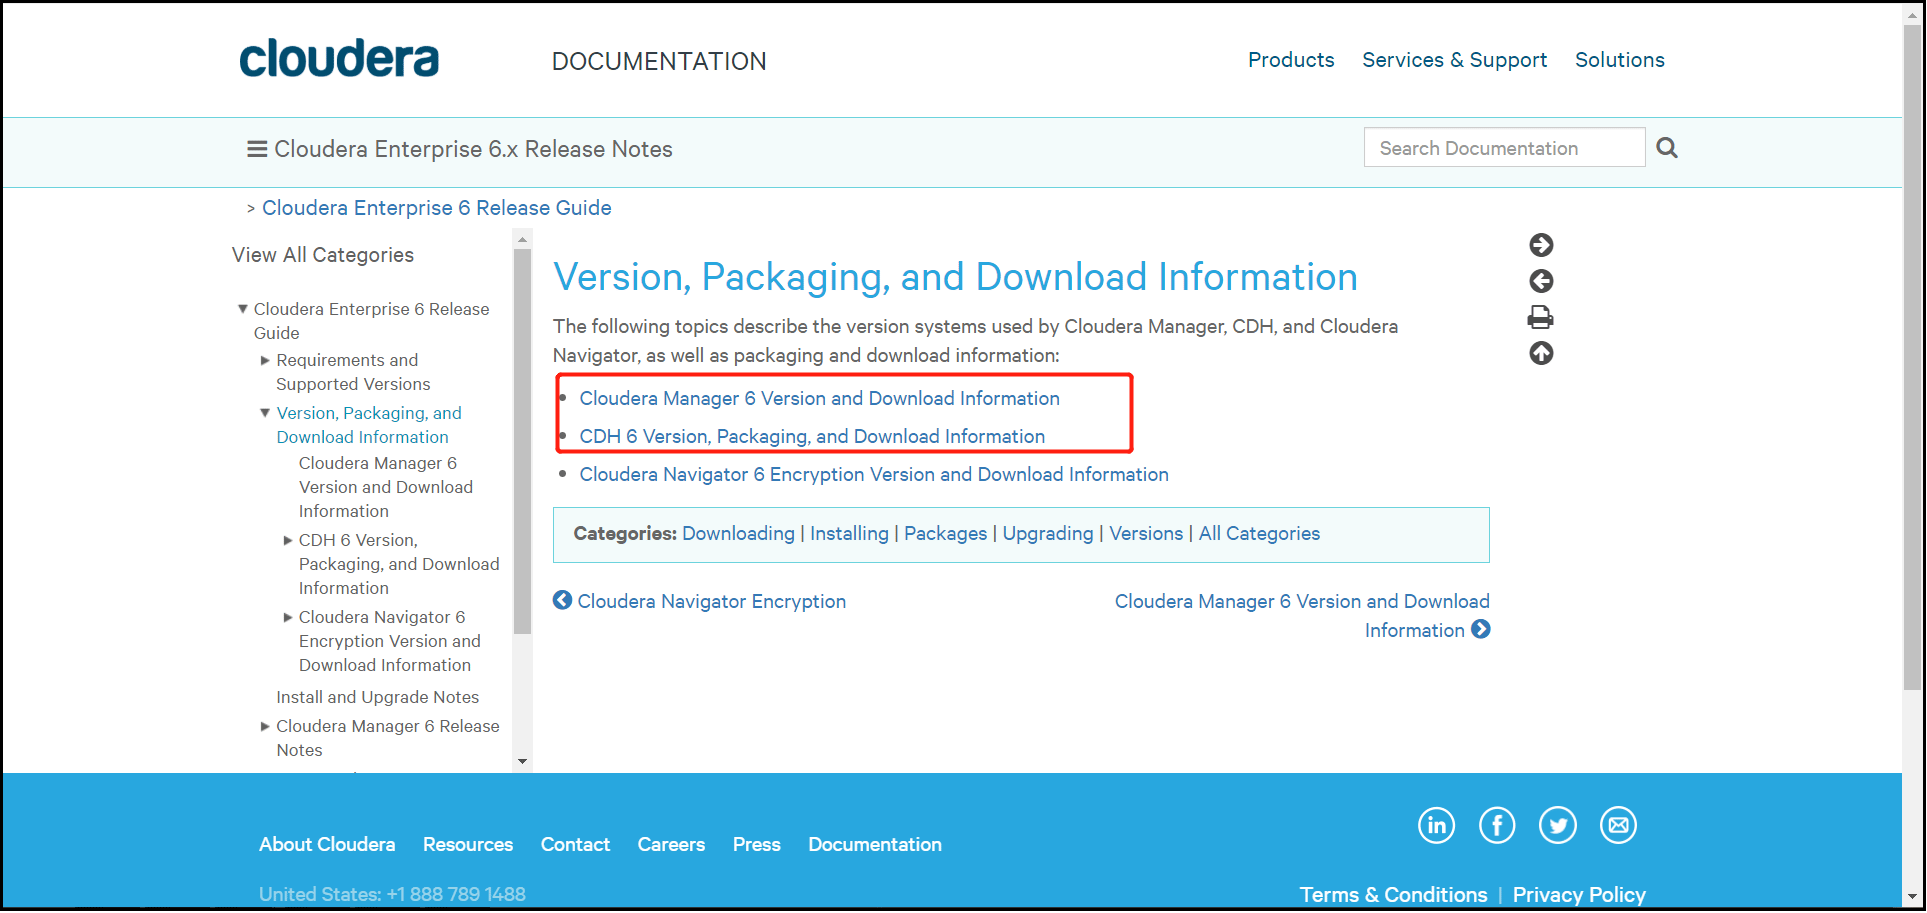Click Resources in footer
The image size is (1927, 913).
[468, 844]
